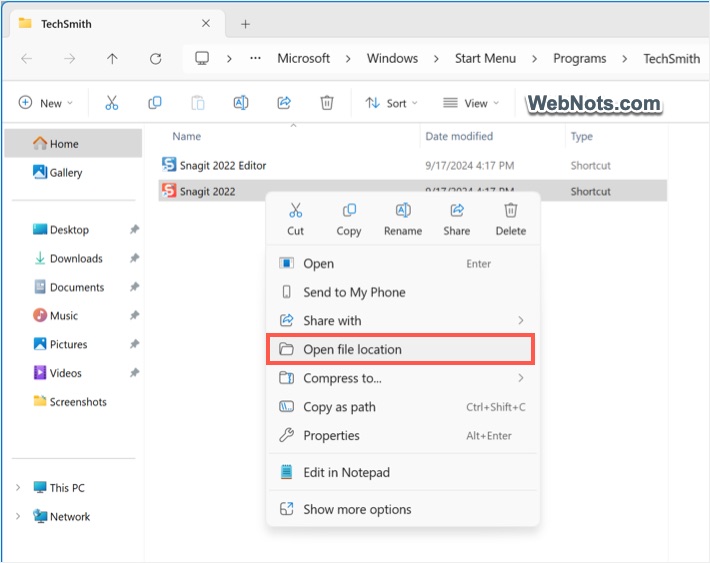Unpin Music using its pin icon
Screen dimensions: 710x563
coord(134,315)
